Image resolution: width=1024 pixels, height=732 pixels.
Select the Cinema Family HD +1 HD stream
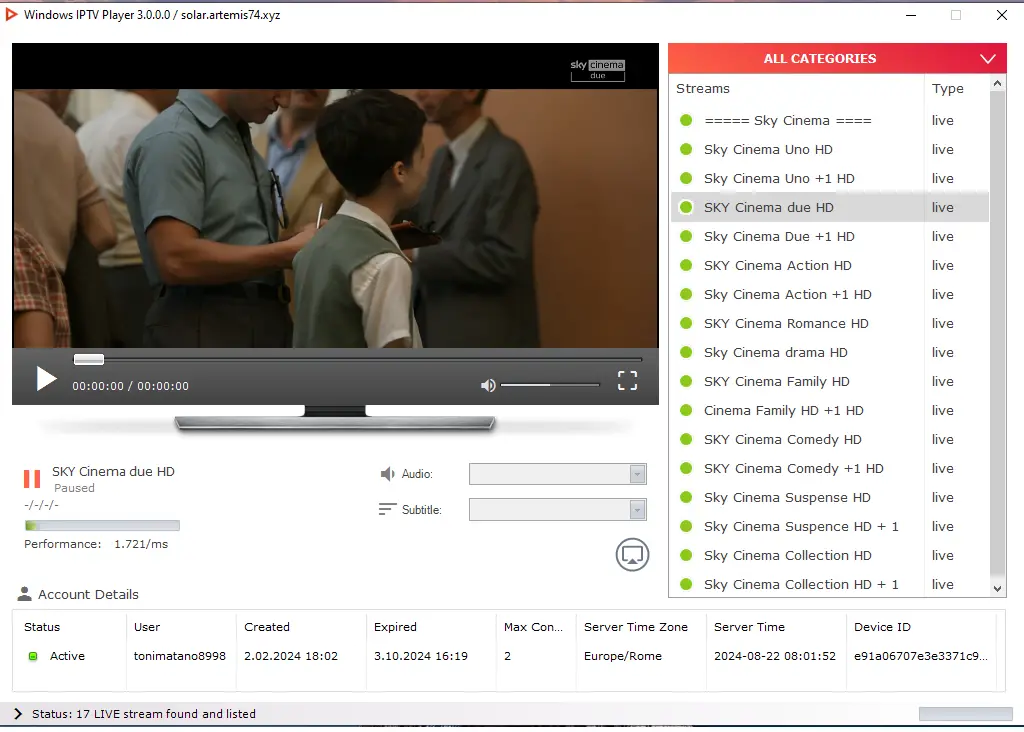click(829, 410)
